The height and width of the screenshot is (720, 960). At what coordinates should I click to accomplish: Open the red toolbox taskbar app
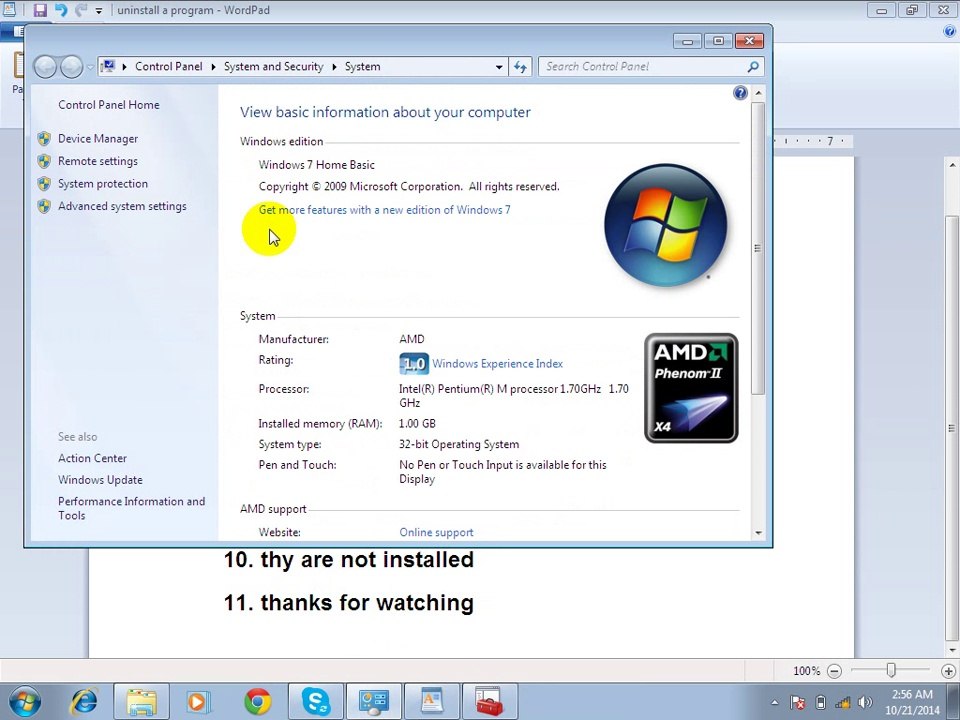[x=490, y=702]
